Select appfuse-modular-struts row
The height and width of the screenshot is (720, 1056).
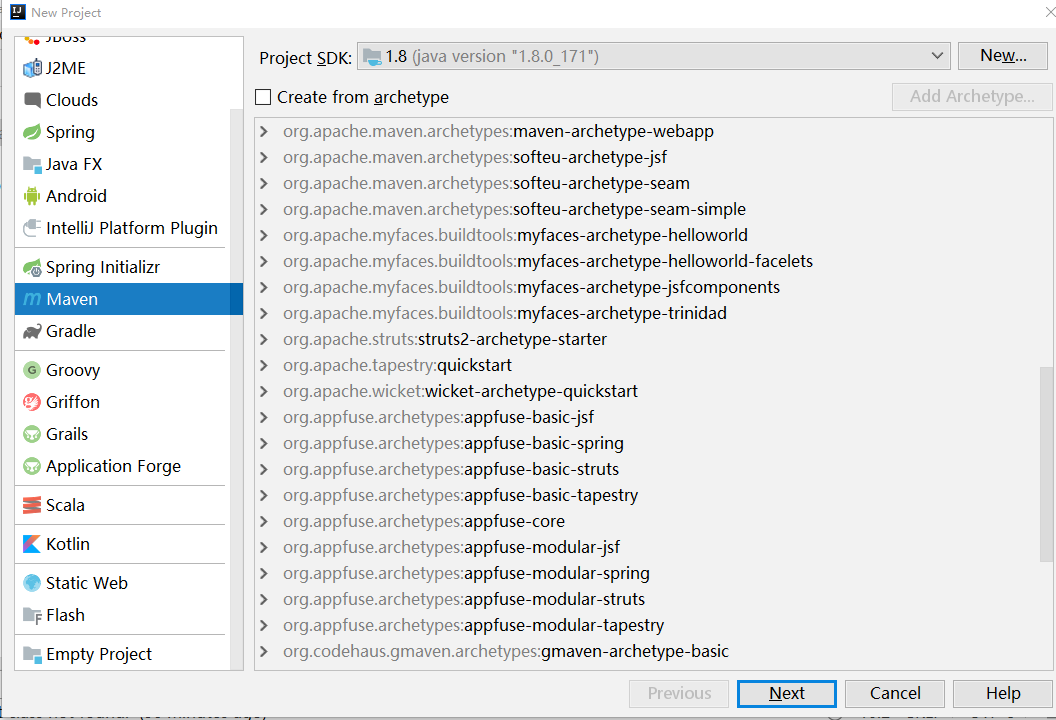(464, 599)
